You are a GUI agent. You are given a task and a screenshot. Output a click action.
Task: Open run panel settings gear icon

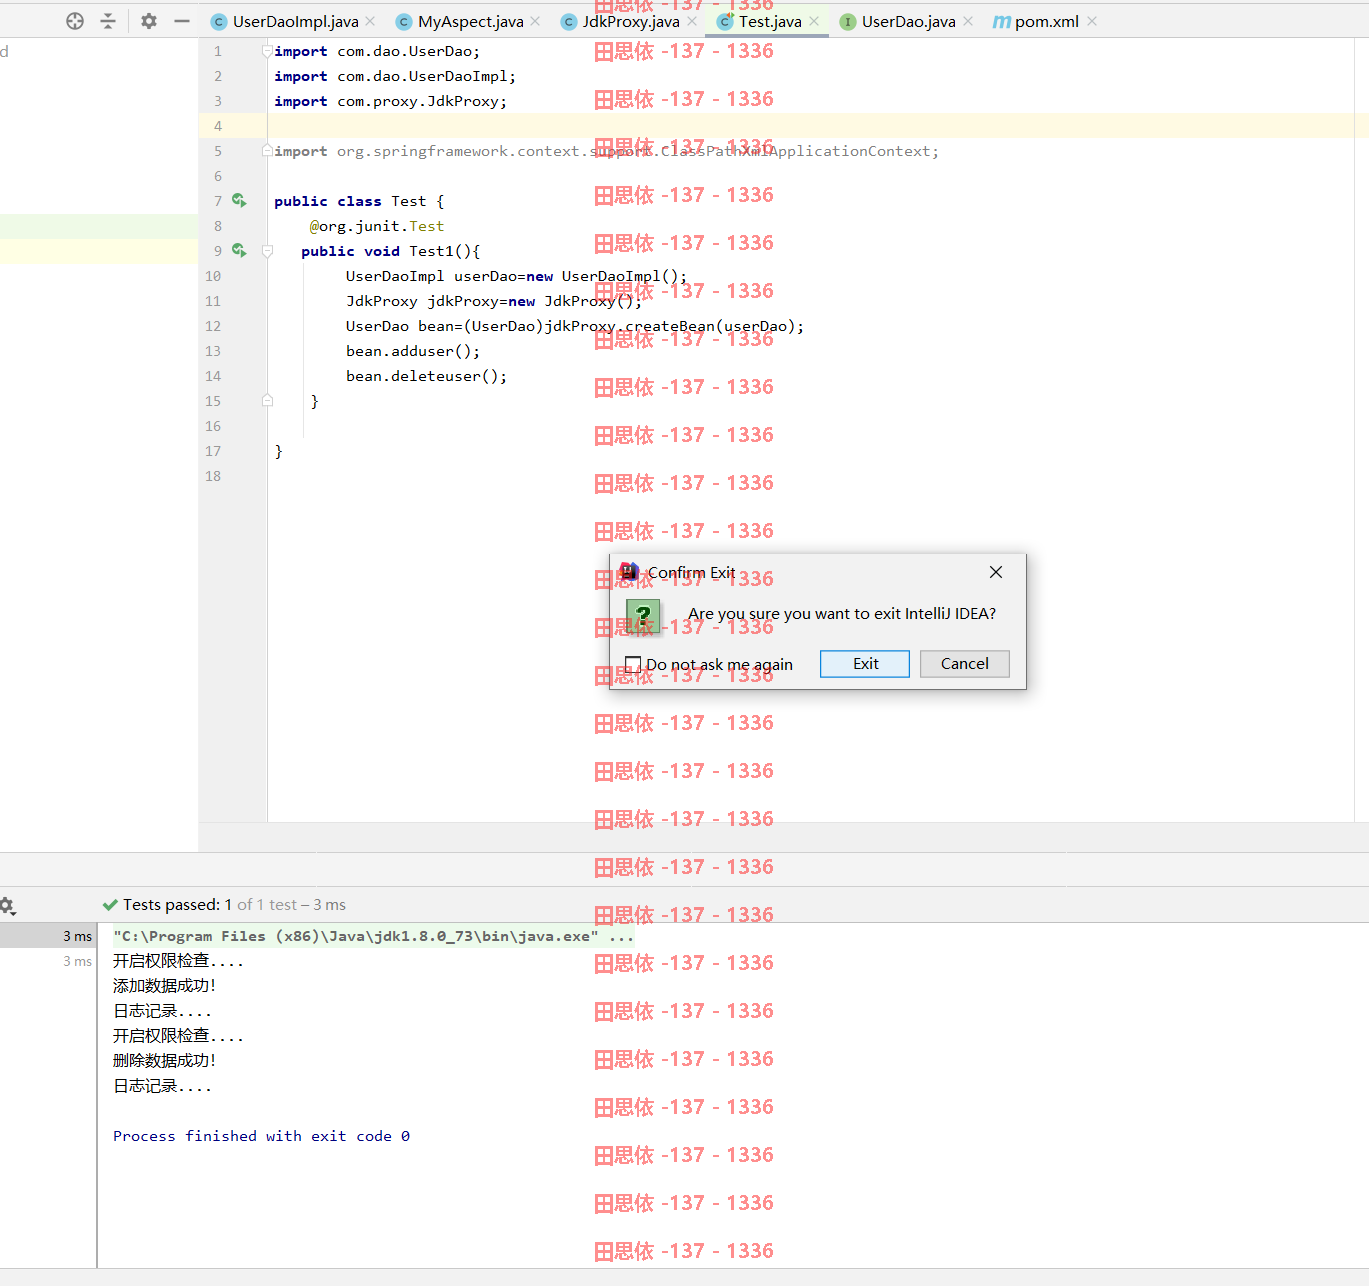pyautogui.click(x=7, y=906)
